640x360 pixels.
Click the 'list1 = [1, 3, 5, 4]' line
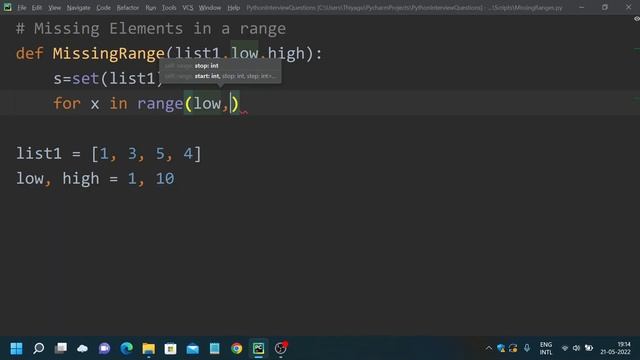coord(109,154)
